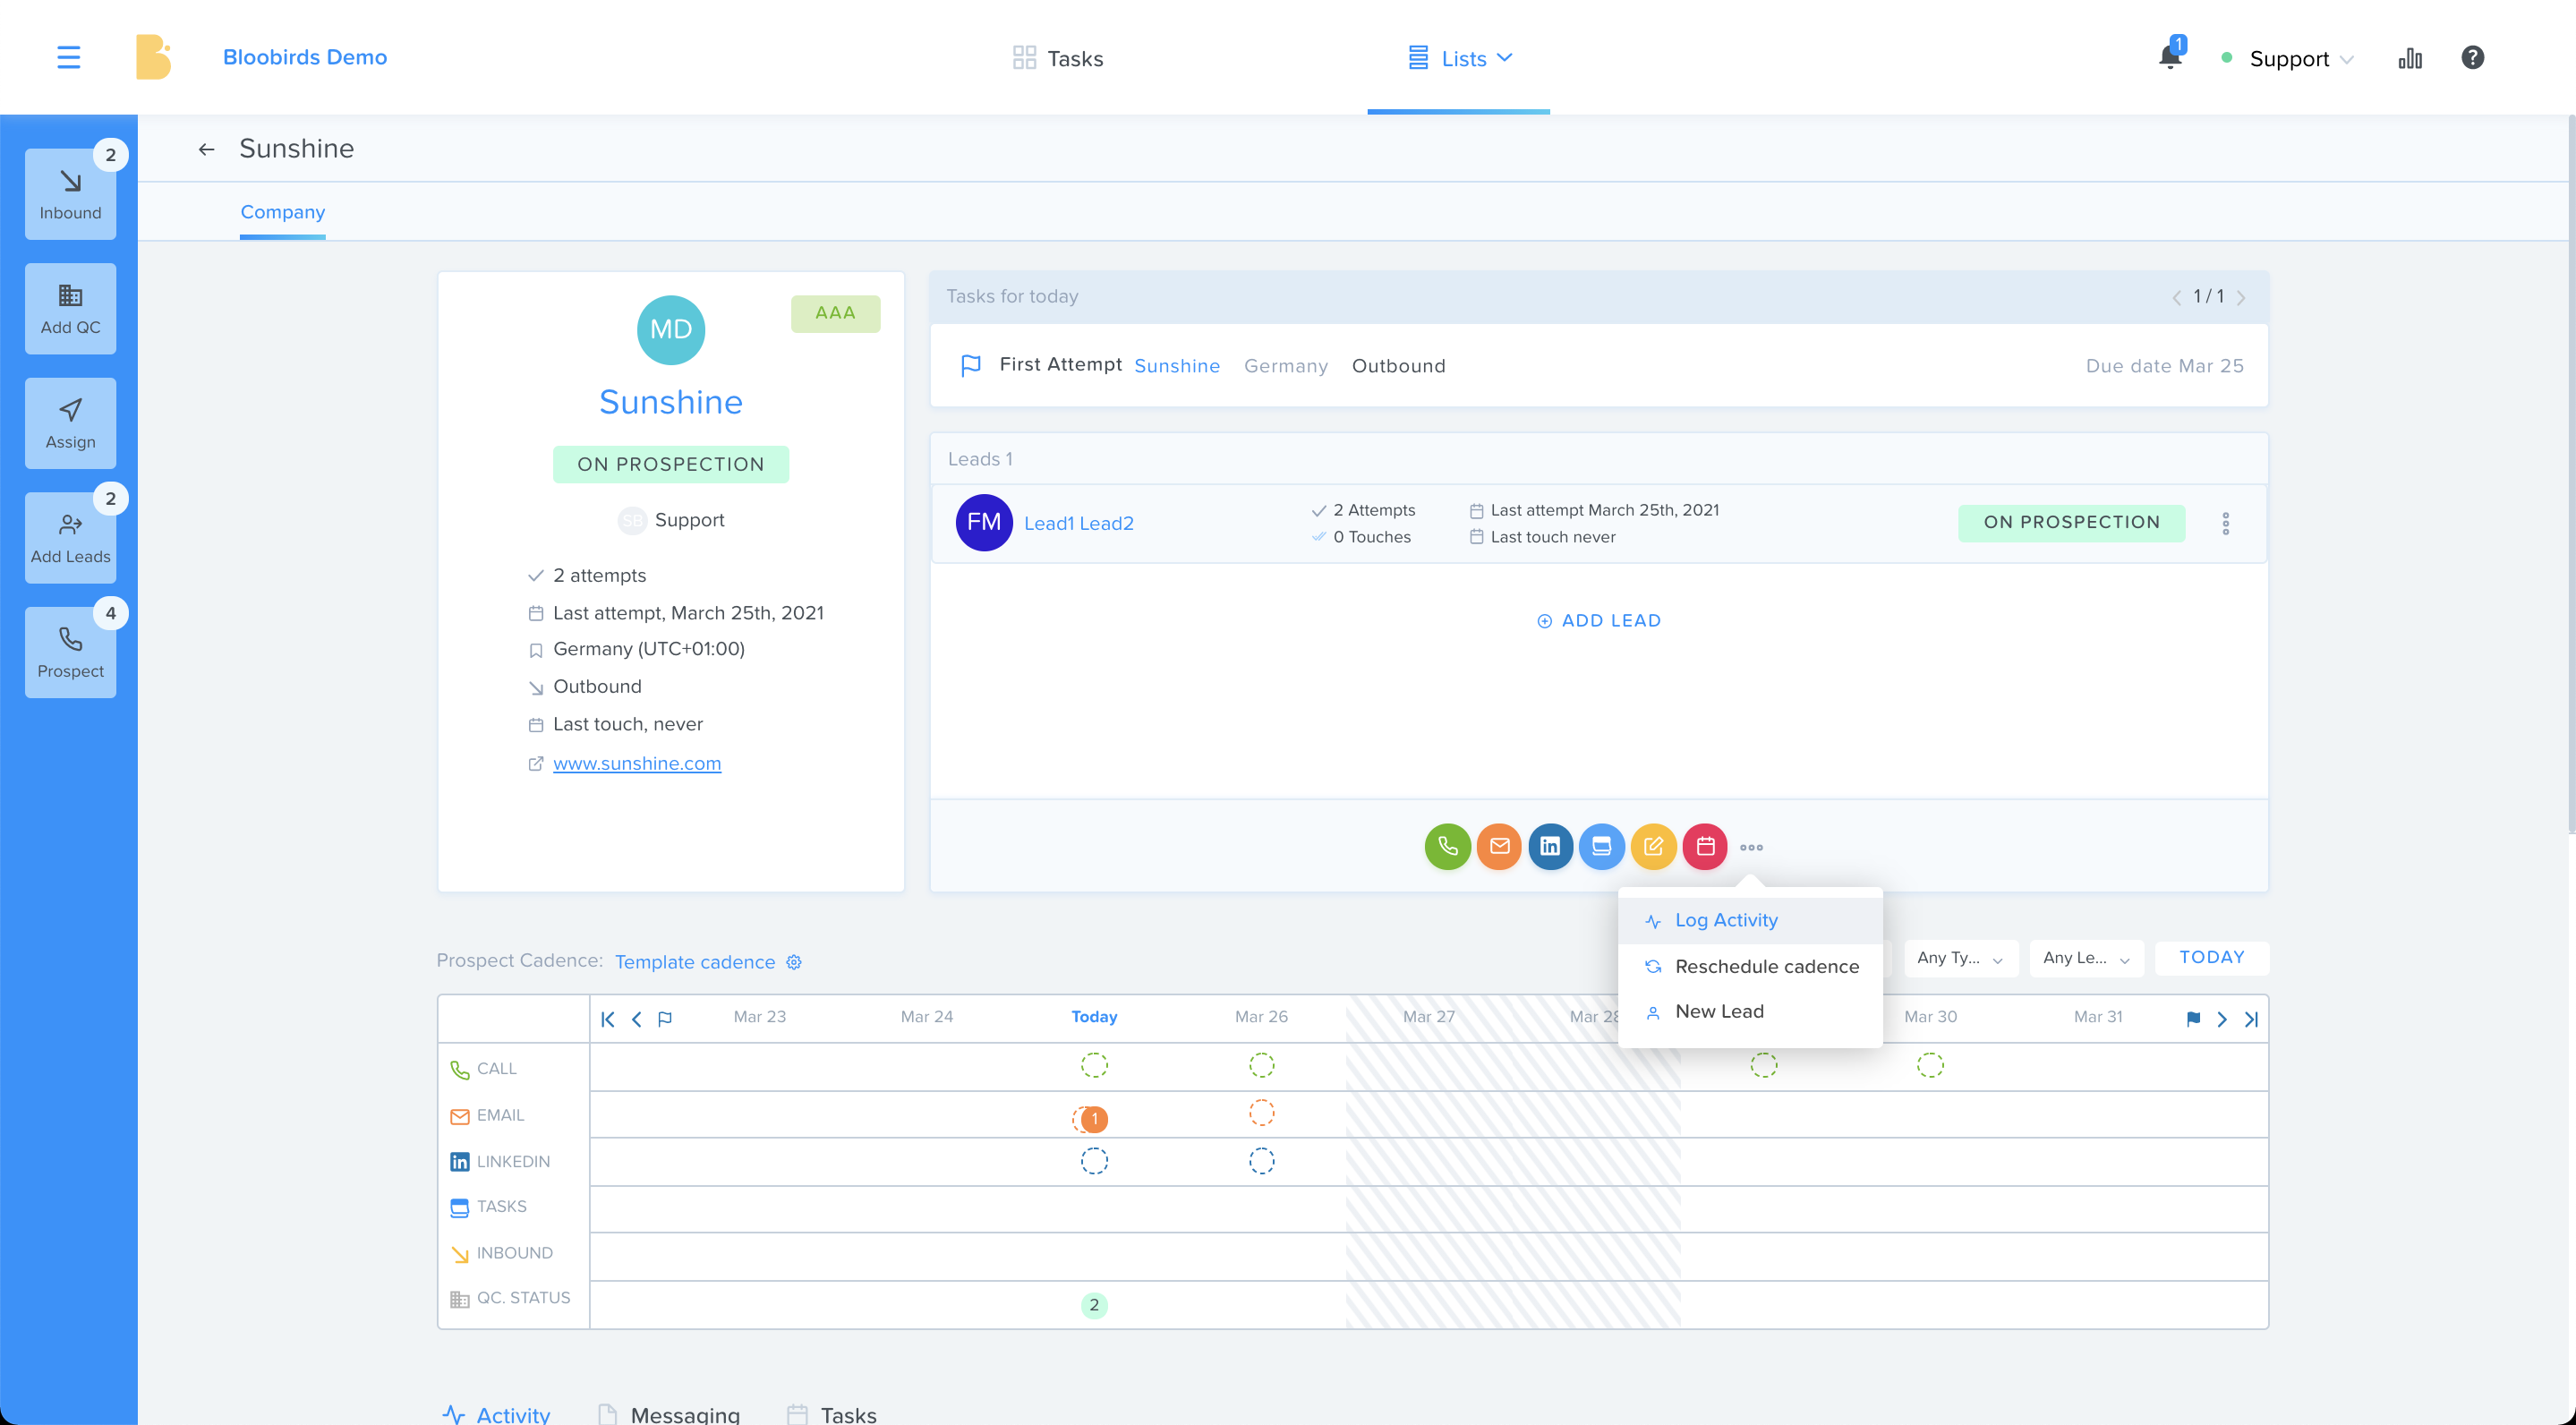Open the vertical dots menu for Lead1 Lead2
The width and height of the screenshot is (2576, 1425).
[2225, 523]
